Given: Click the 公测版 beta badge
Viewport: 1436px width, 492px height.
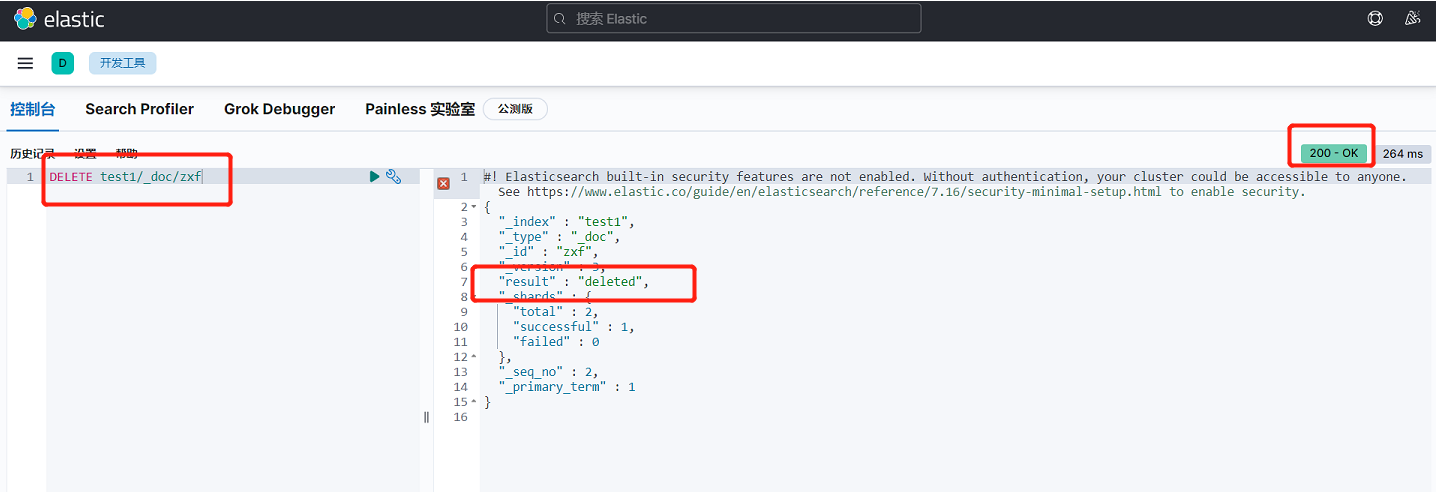Looking at the screenshot, I should tap(515, 109).
